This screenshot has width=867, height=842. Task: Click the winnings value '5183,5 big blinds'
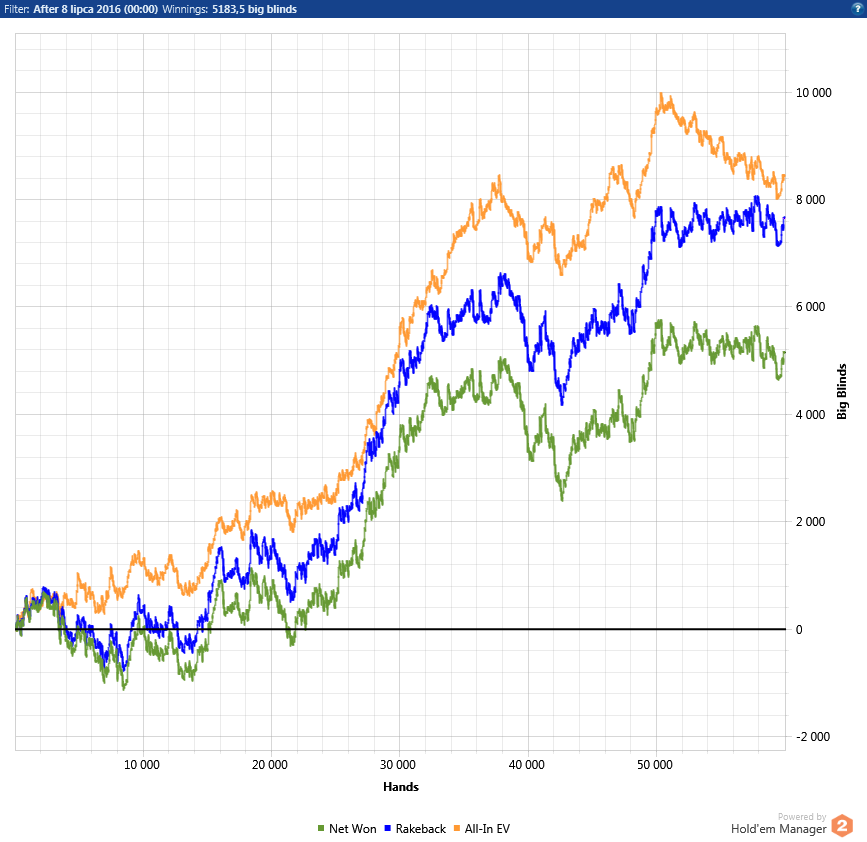click(254, 9)
